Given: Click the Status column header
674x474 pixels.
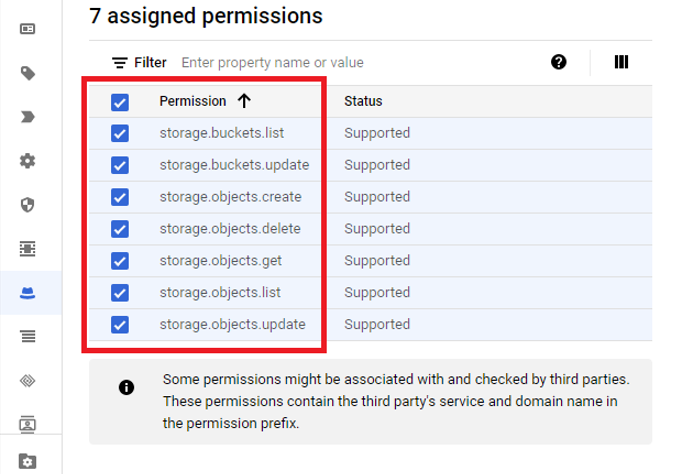Looking at the screenshot, I should pos(363,101).
